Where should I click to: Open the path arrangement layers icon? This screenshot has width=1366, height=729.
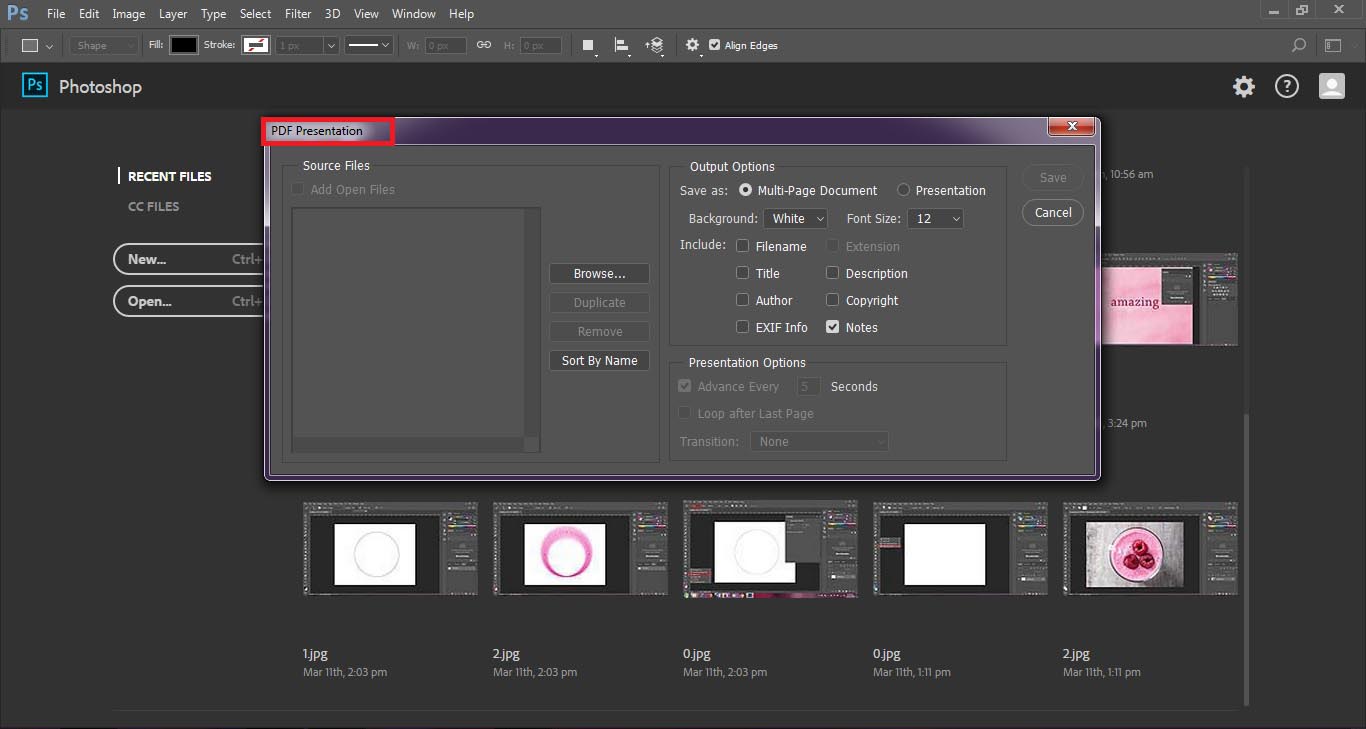click(655, 45)
